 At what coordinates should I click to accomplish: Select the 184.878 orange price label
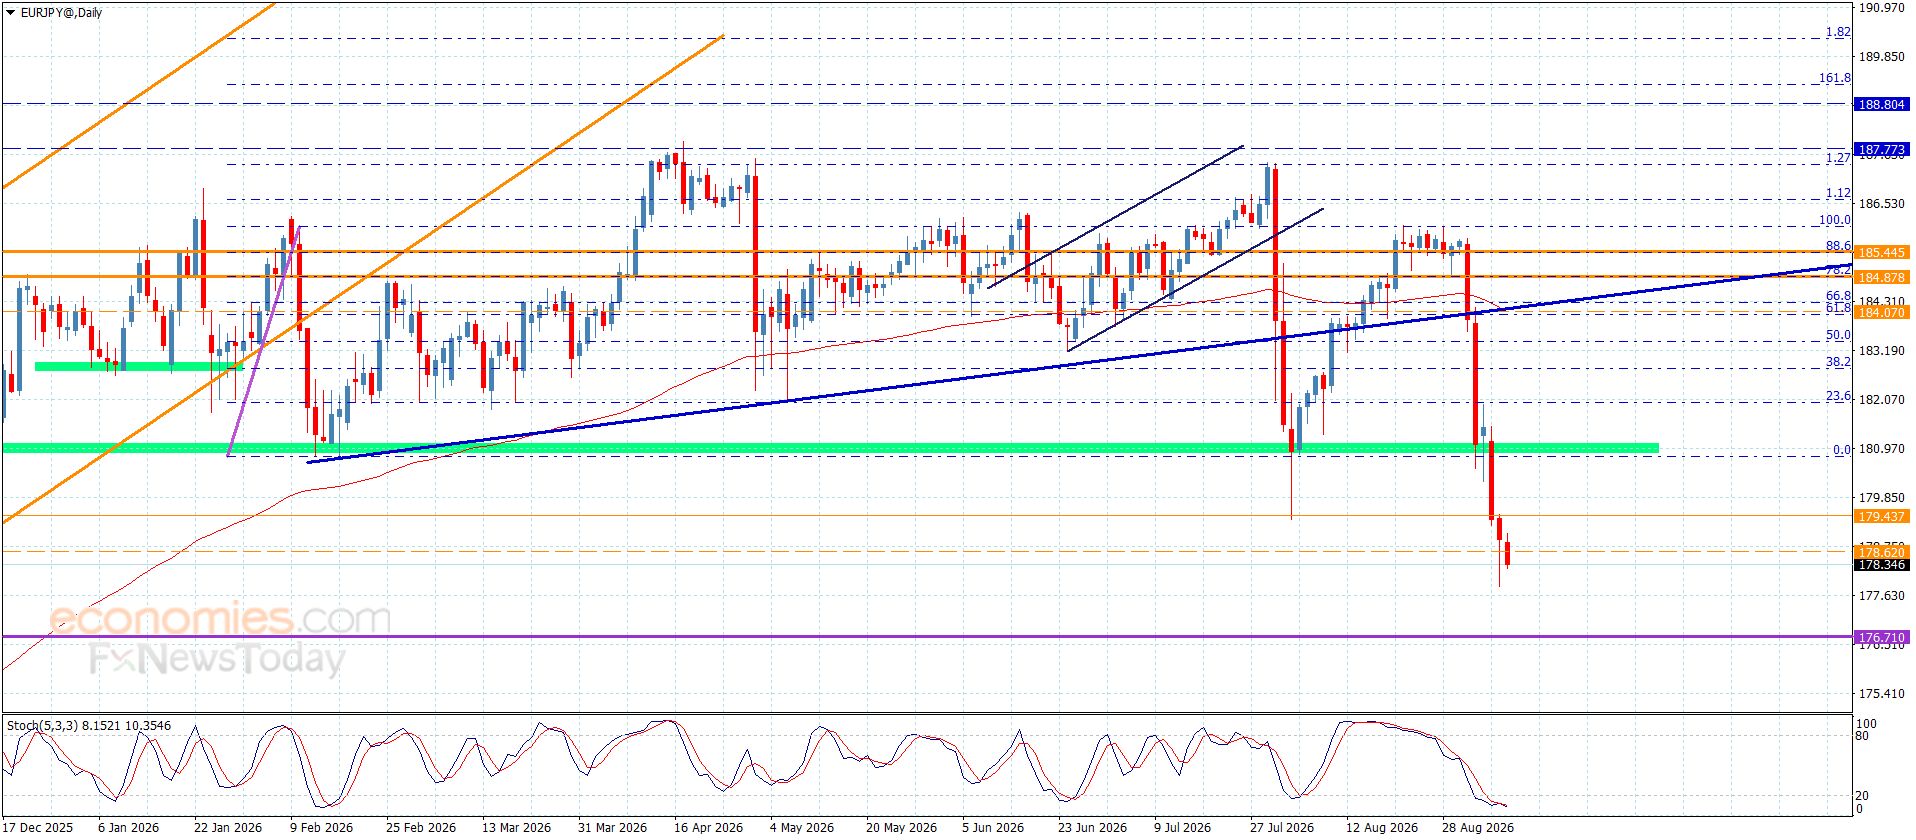coord(1881,277)
